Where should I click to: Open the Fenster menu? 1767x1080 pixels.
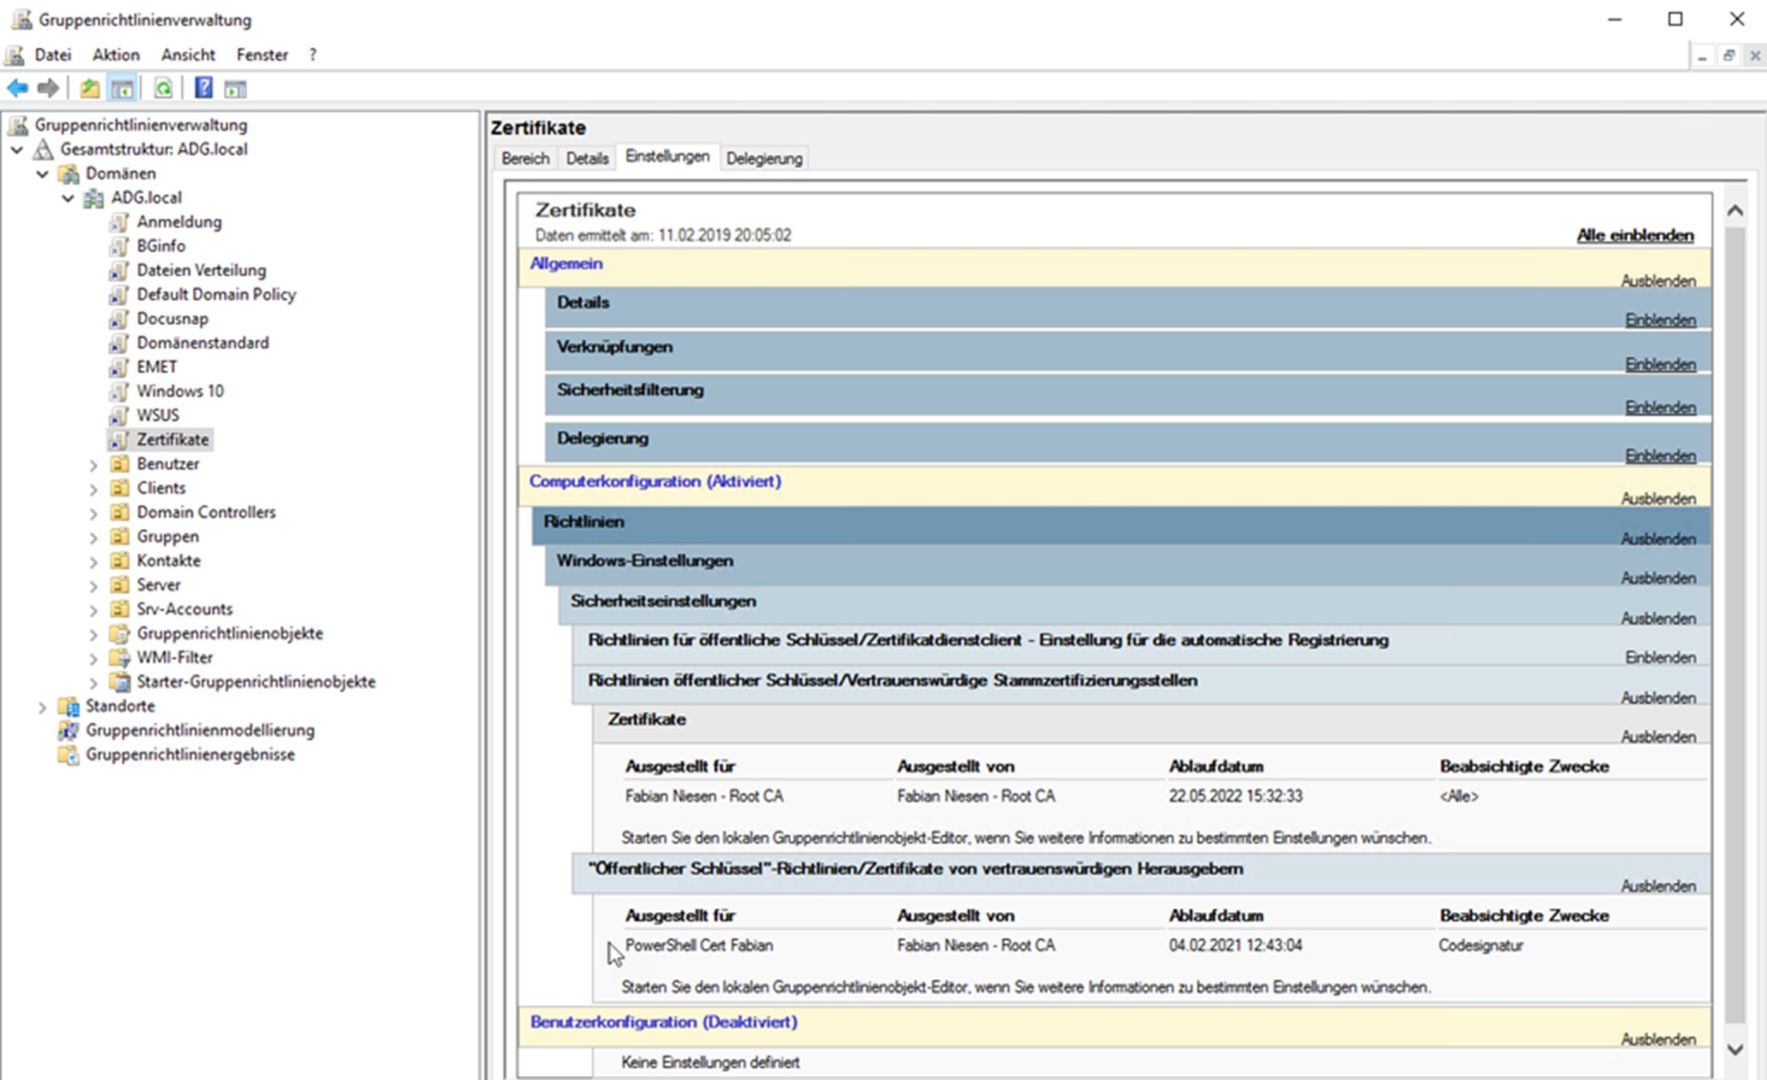point(262,55)
